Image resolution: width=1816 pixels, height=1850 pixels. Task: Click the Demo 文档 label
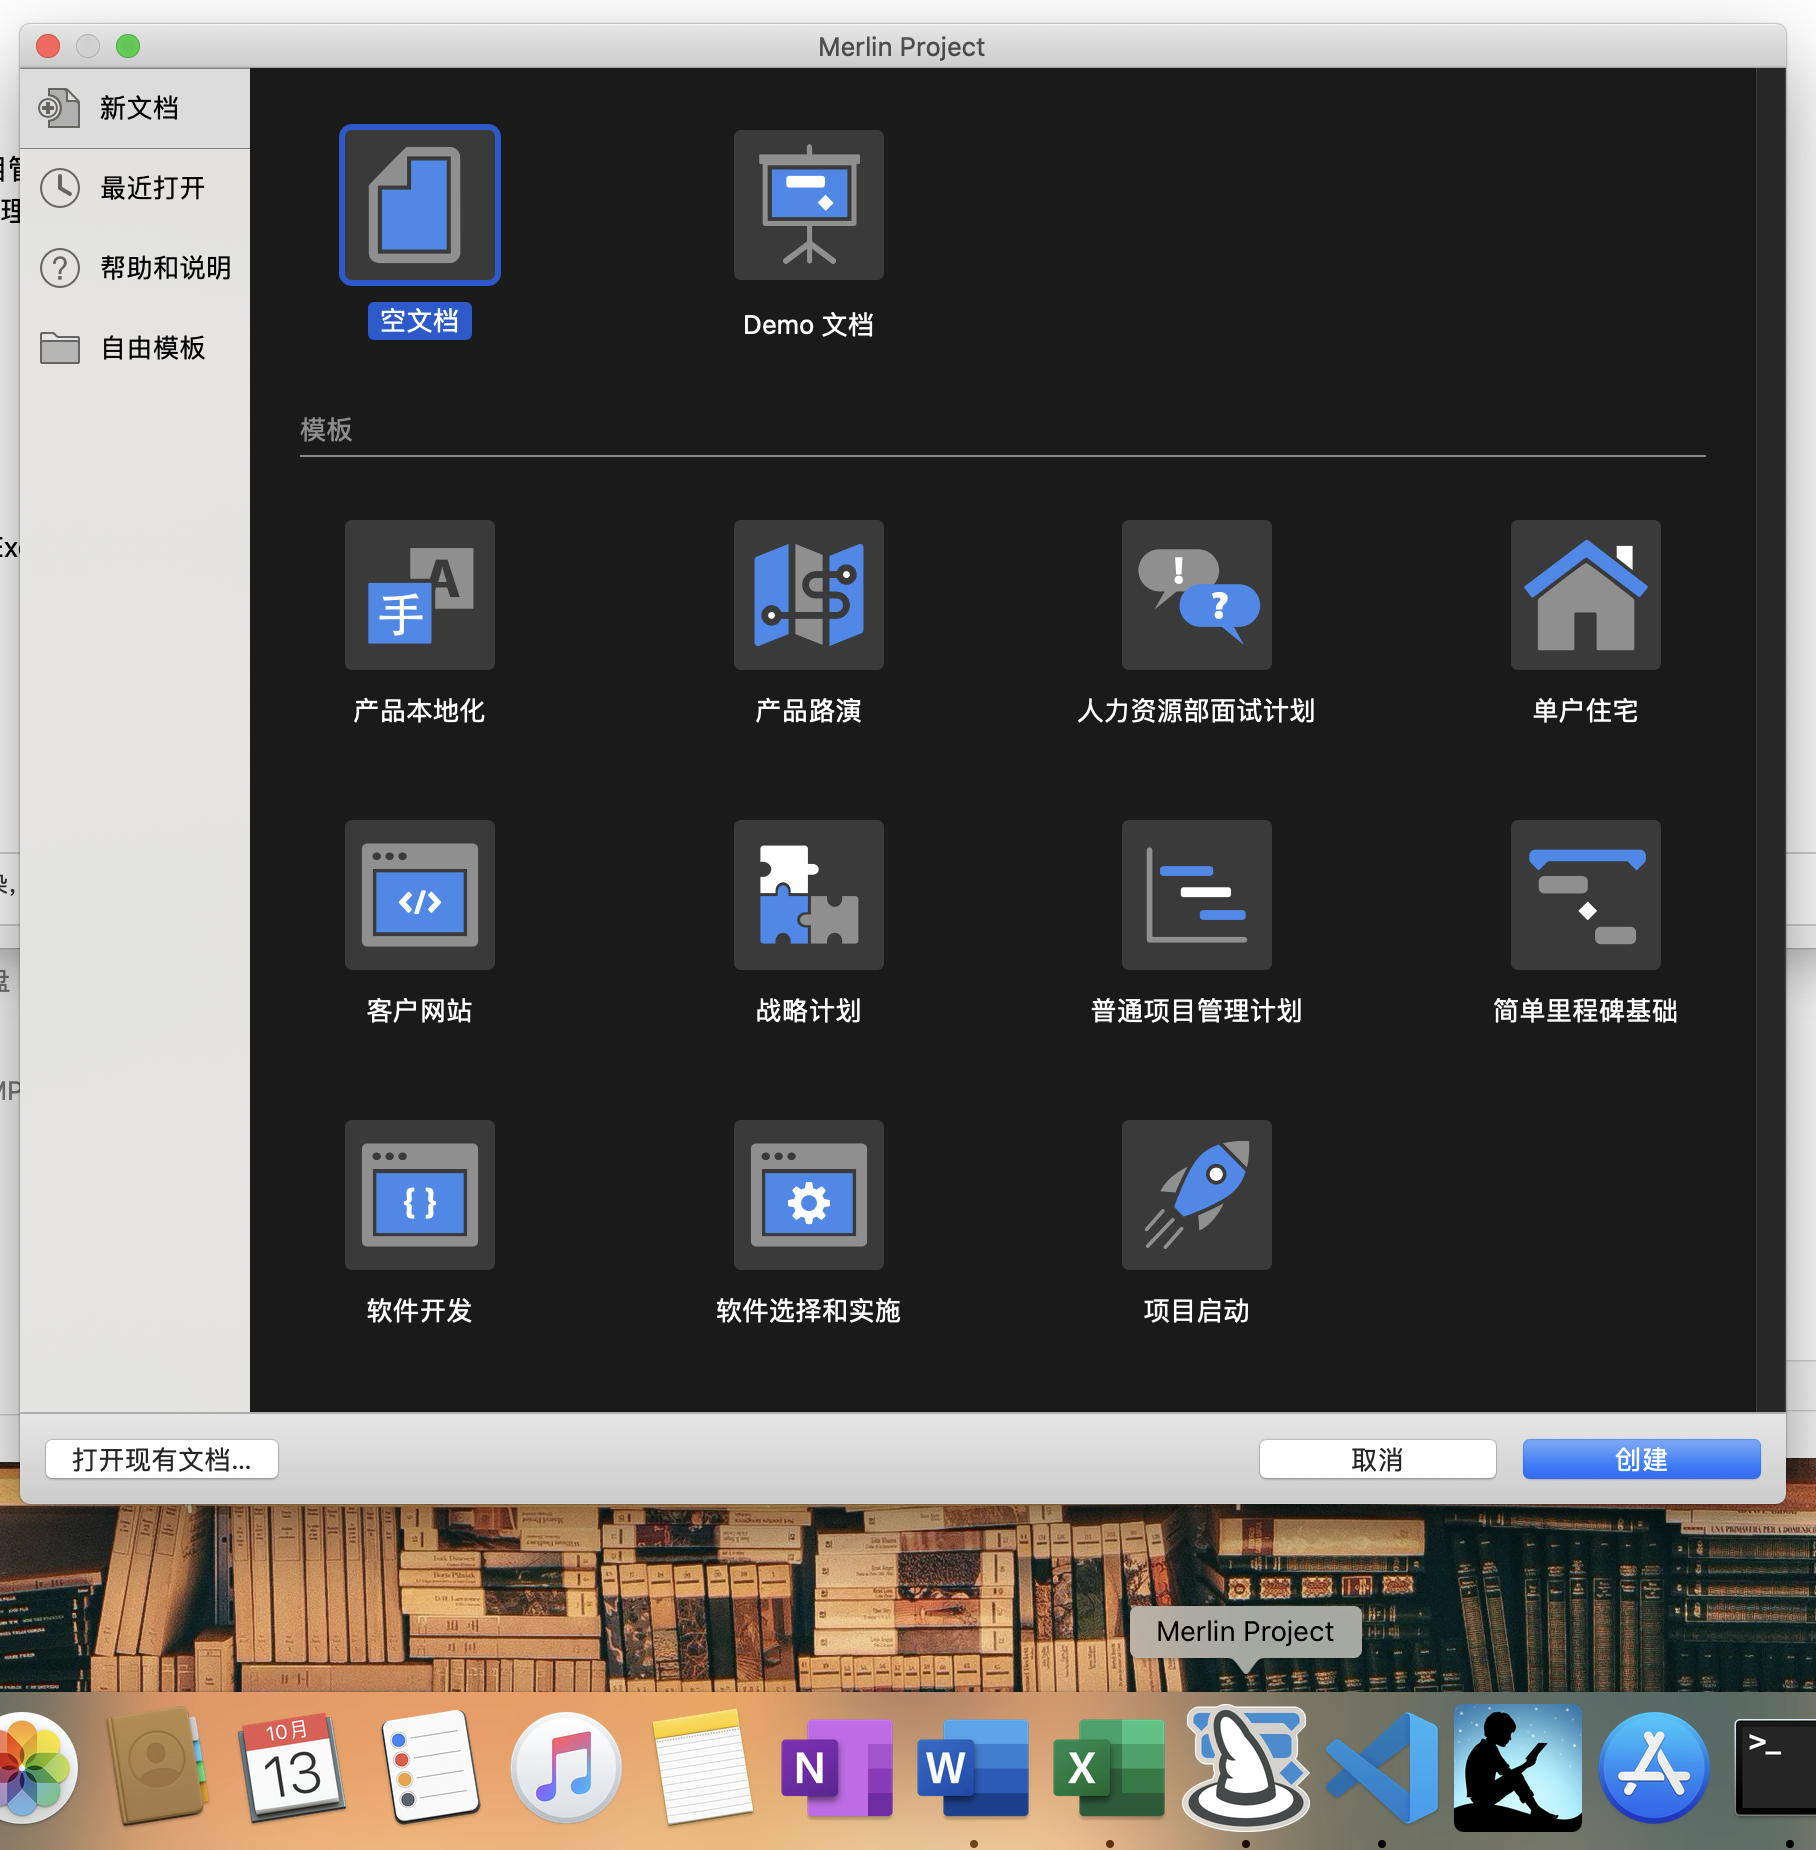[x=808, y=325]
